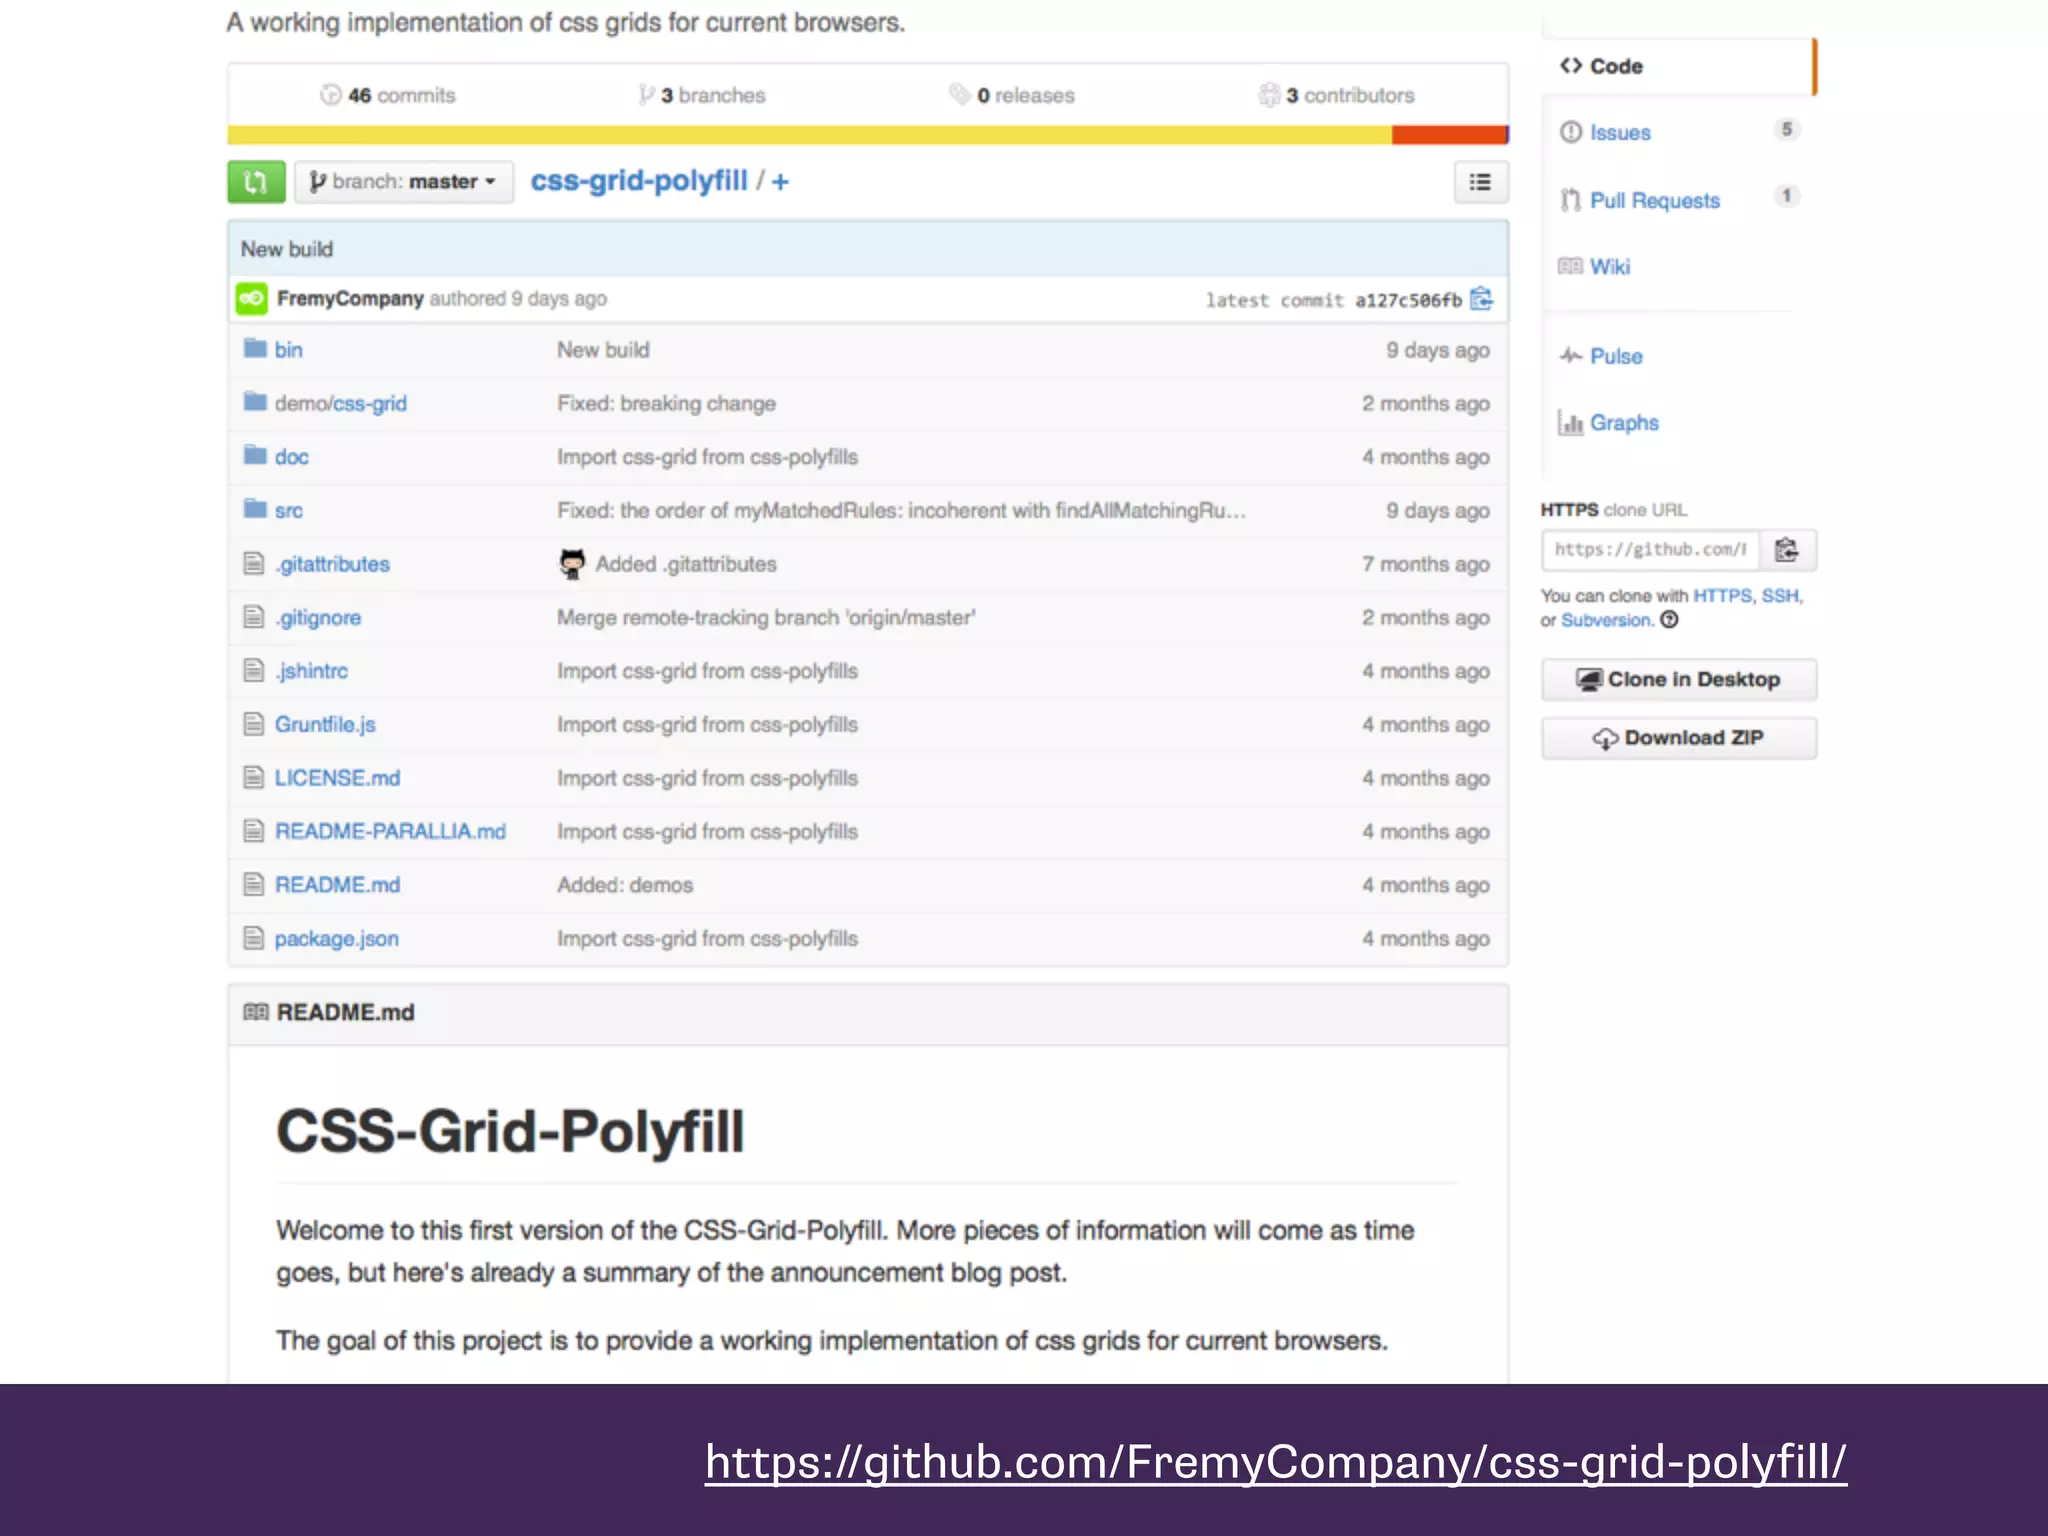Click the Download ZIP button
The height and width of the screenshot is (1536, 2048).
click(1679, 738)
